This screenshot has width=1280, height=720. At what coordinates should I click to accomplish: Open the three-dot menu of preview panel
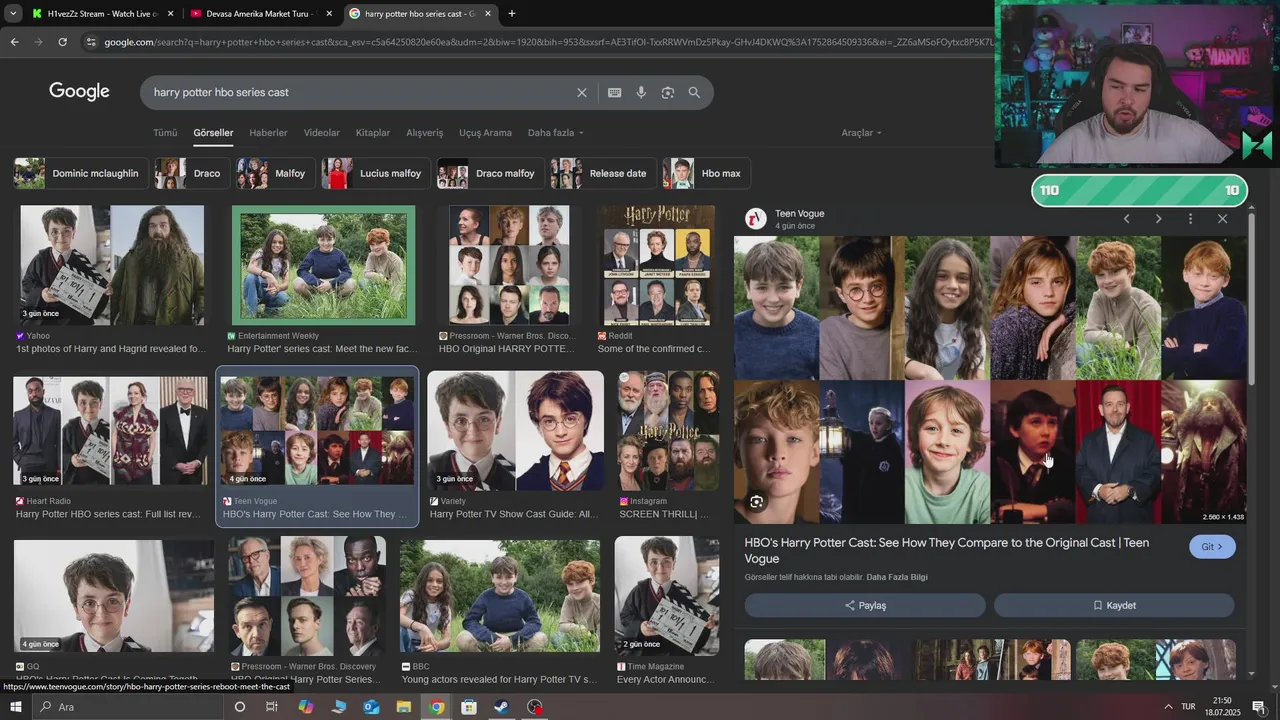coord(1190,218)
